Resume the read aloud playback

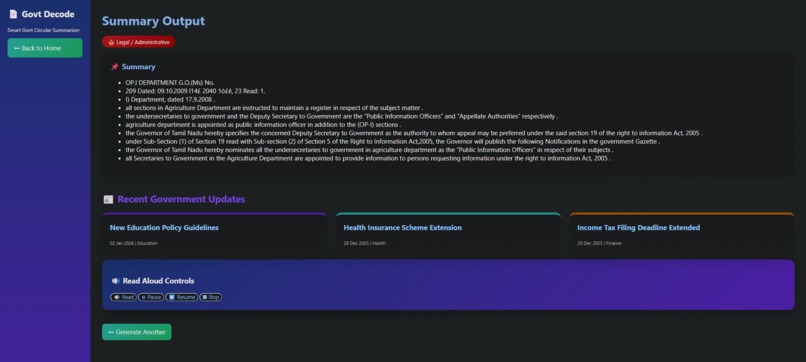coord(181,297)
